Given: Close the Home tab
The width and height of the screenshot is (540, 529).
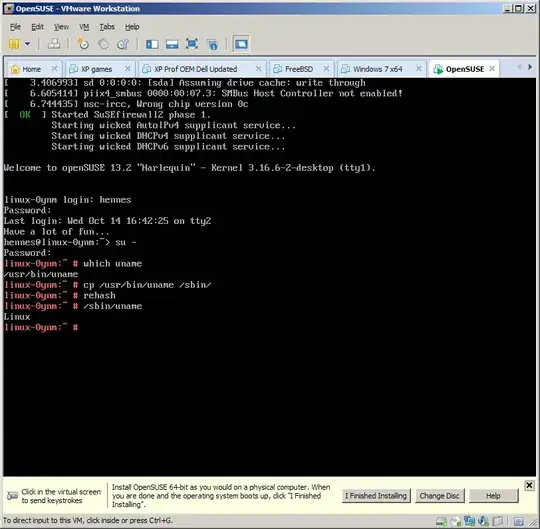Looking at the screenshot, I should (54, 69).
